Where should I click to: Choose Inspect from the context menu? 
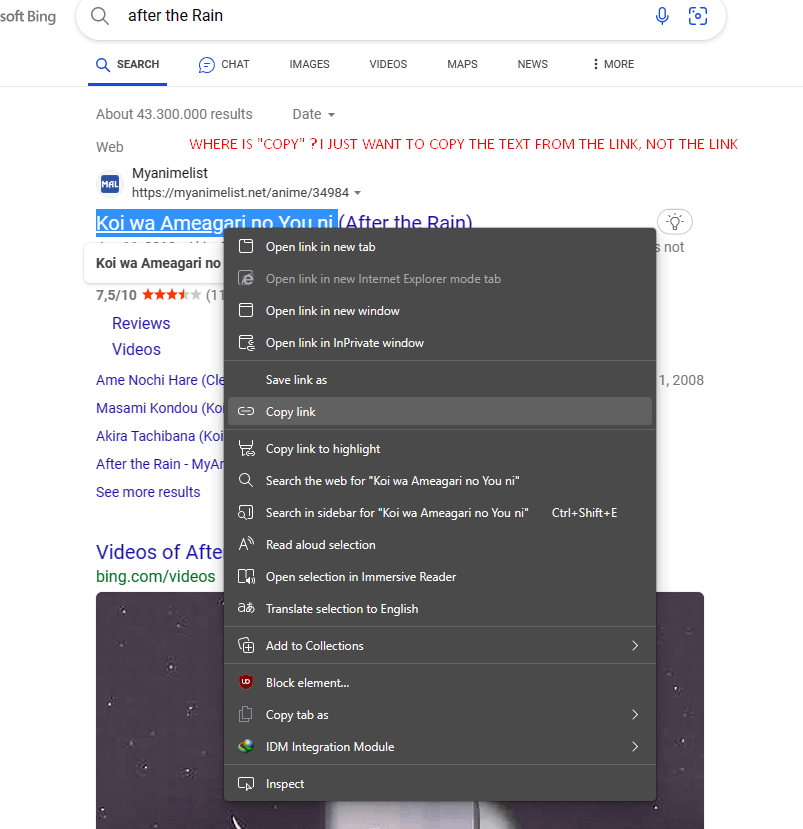coord(440,784)
